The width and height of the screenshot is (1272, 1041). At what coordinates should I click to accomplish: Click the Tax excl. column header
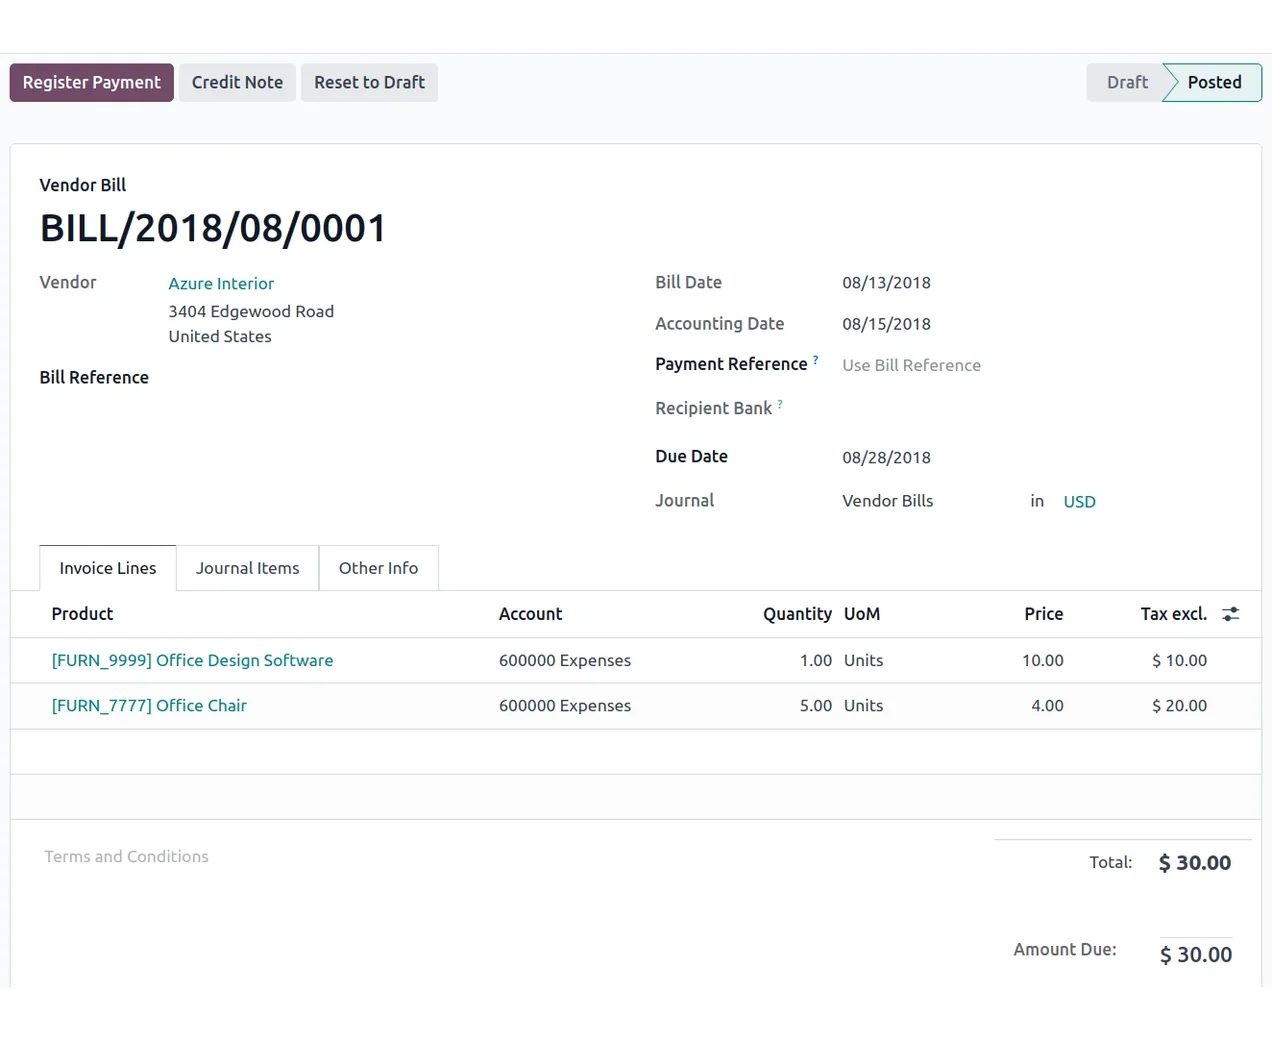click(x=1173, y=614)
